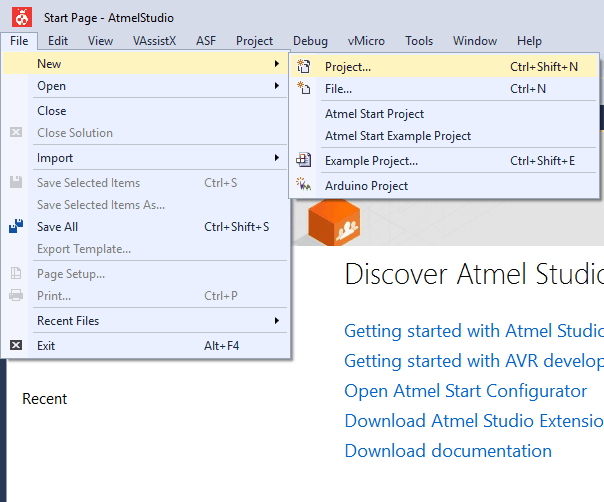
Task: Select Close Solution menu entry
Action: [146, 133]
